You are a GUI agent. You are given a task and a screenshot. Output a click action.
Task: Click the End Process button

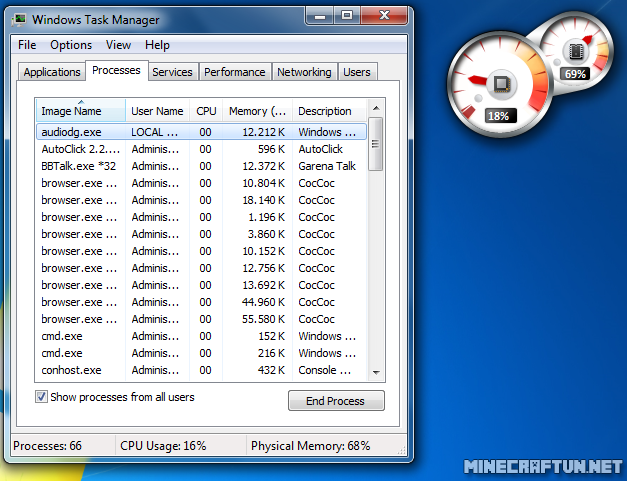click(336, 401)
